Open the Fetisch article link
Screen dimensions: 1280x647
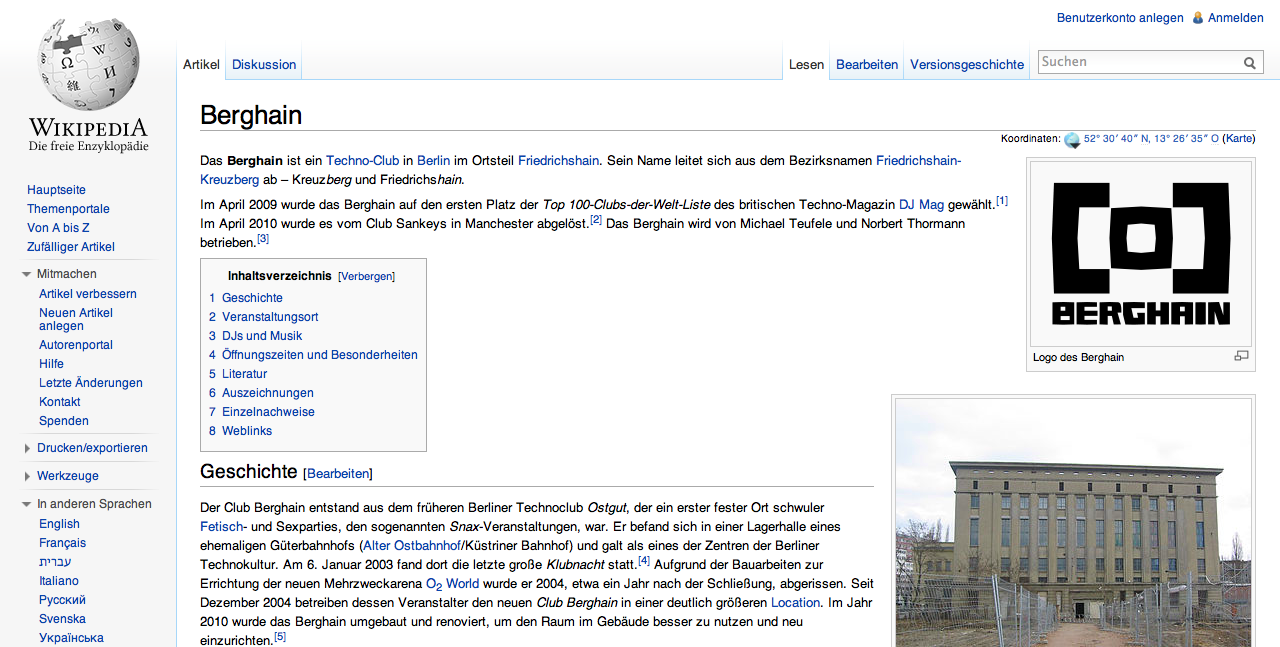[222, 527]
